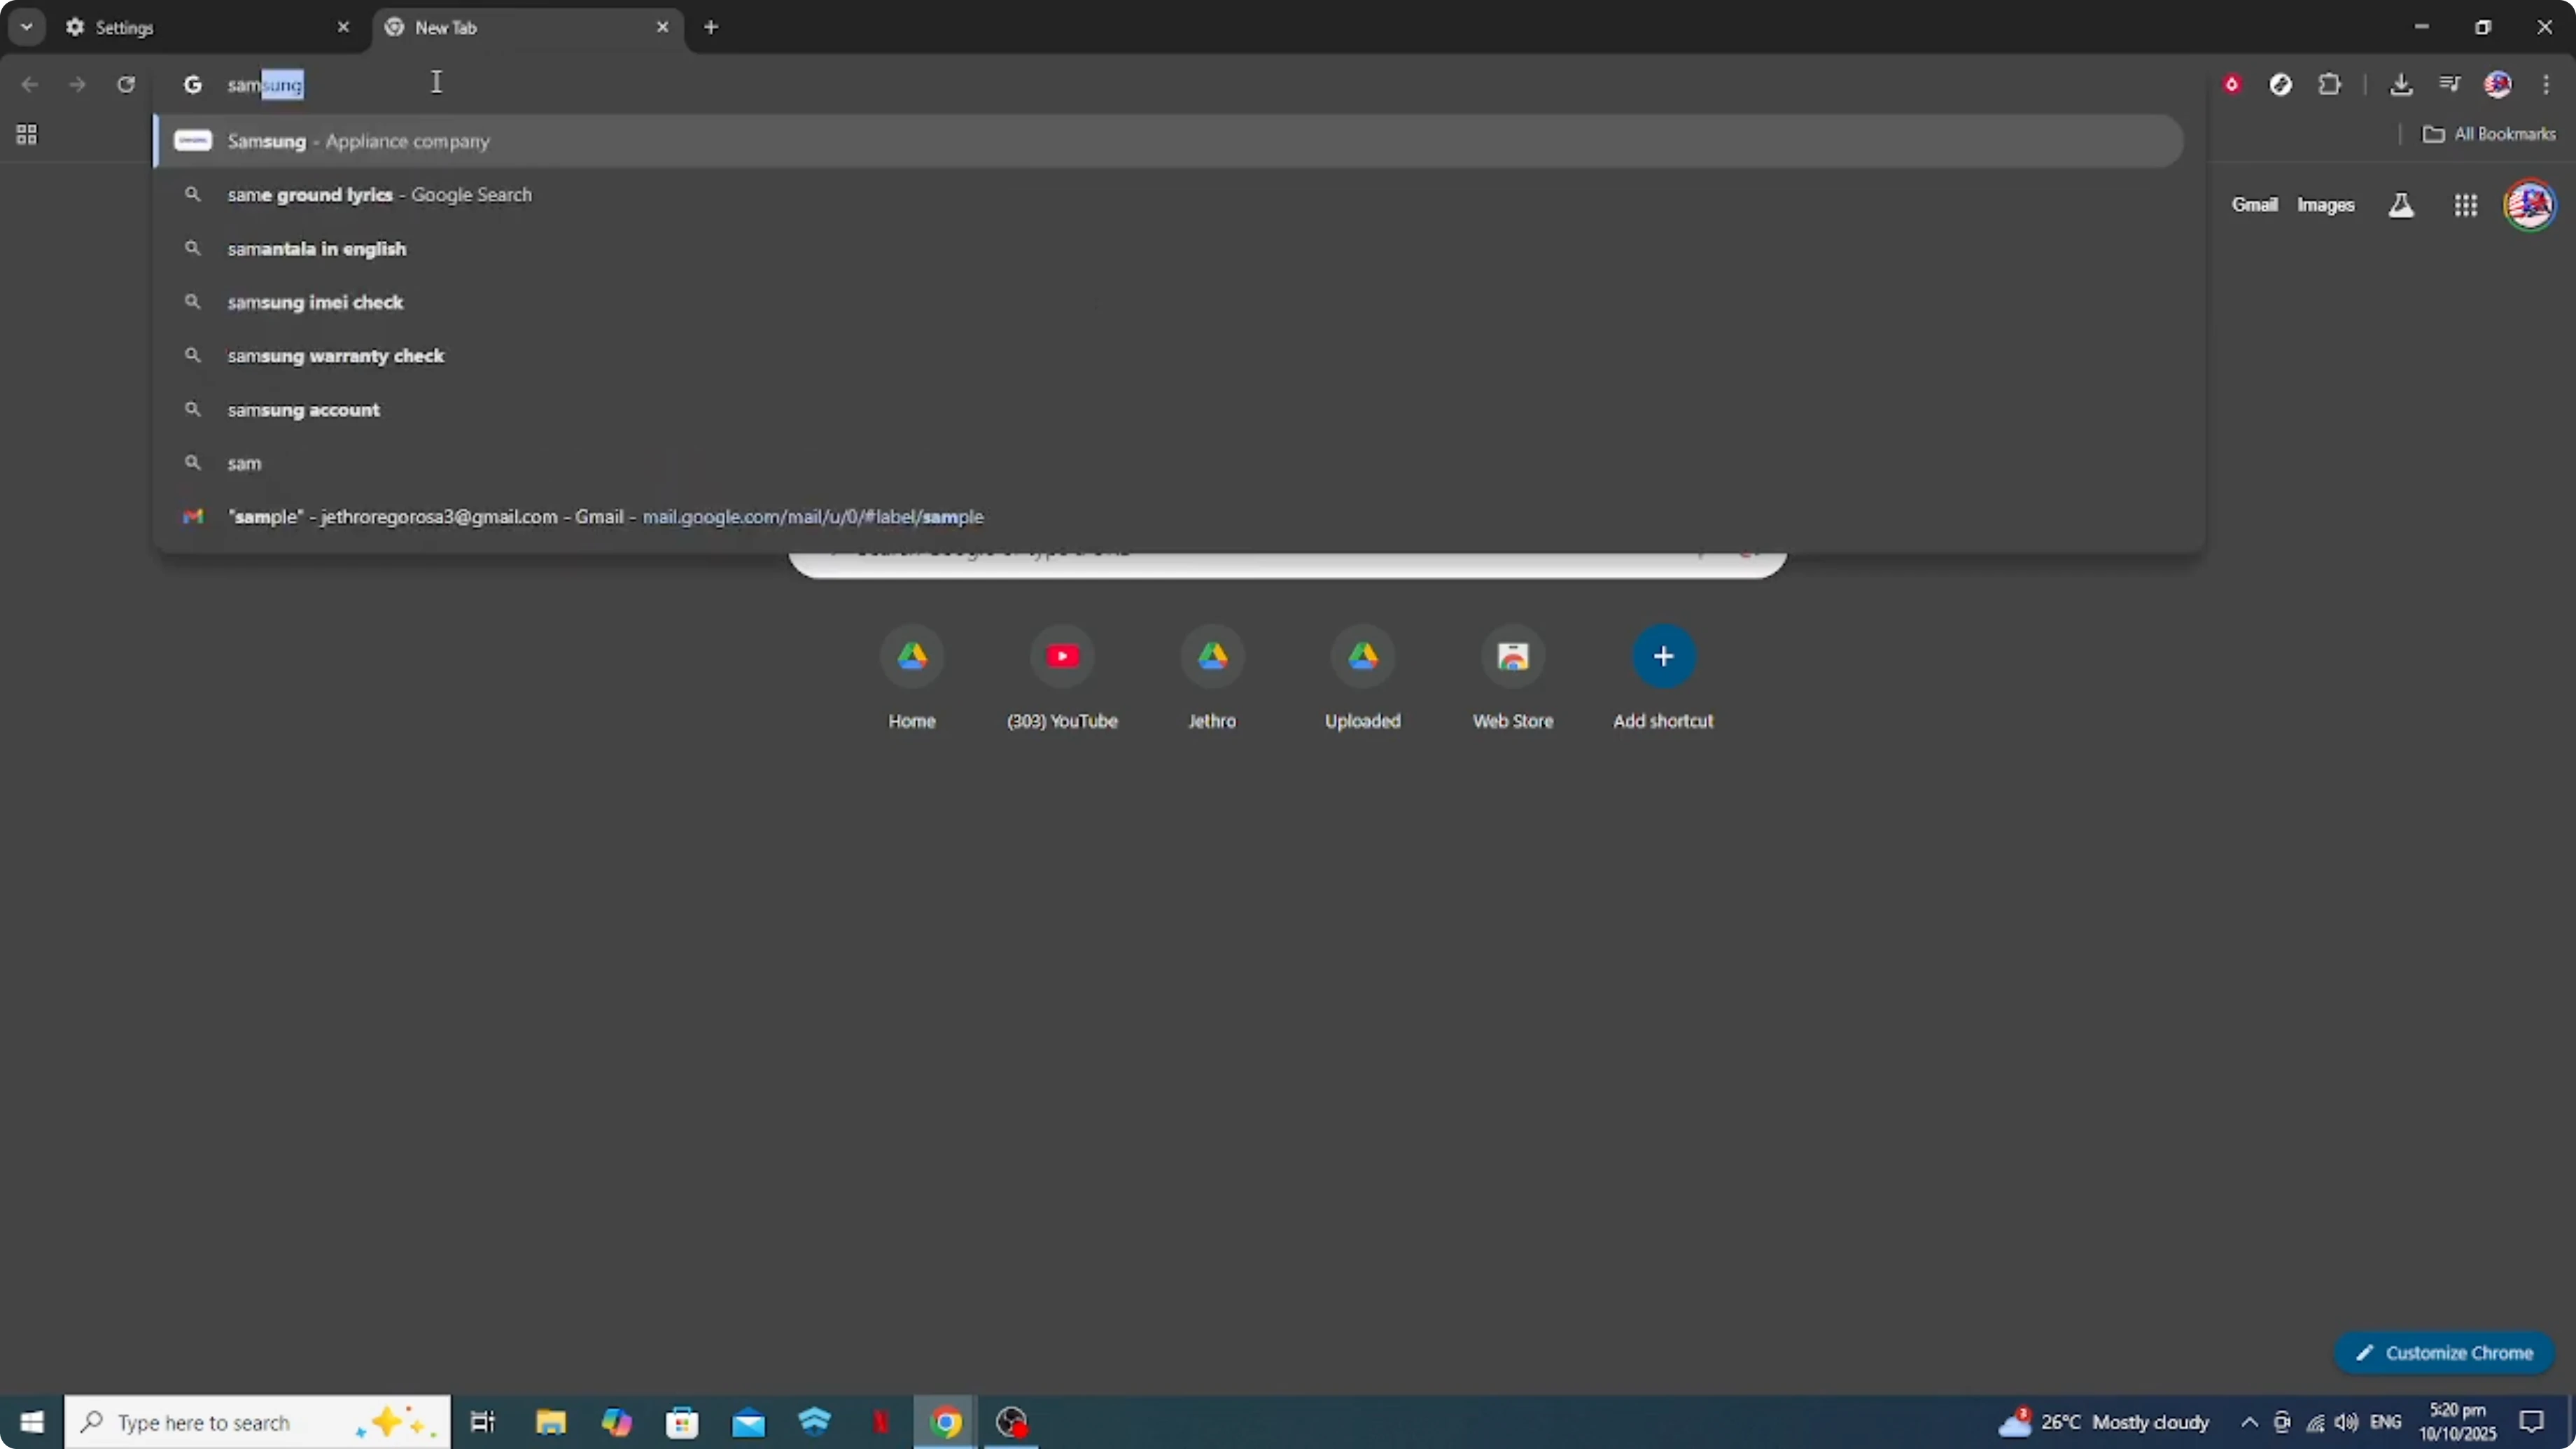This screenshot has height=1449, width=2576.
Task: Open the weather widget '26°C Mostly cloudy'
Action: click(2103, 1422)
